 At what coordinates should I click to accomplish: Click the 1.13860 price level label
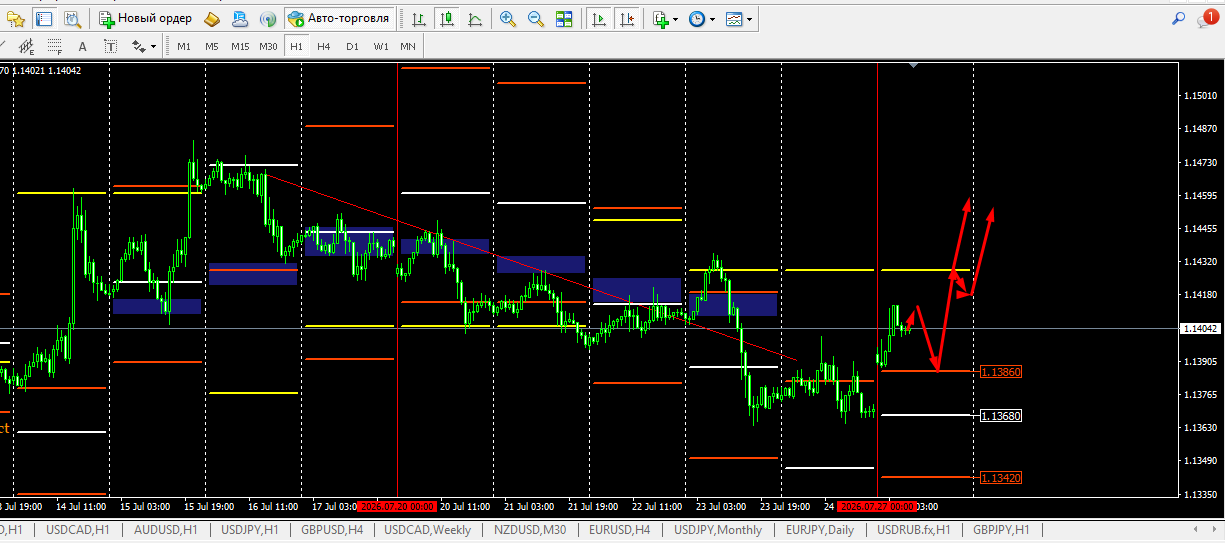coord(1000,371)
